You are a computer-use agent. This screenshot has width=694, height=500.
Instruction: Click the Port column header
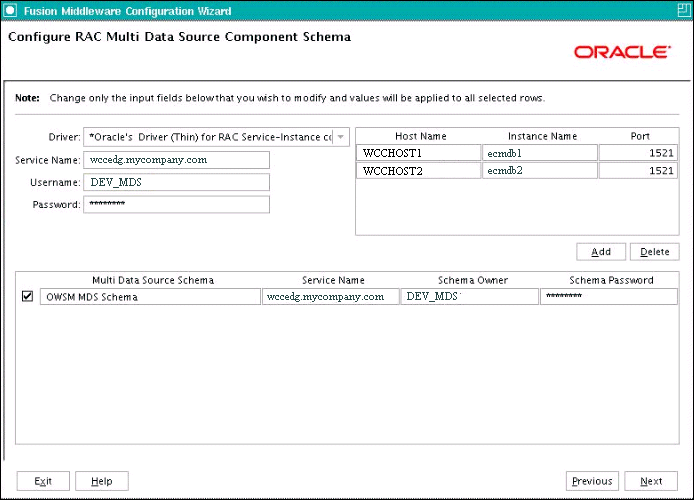point(640,136)
